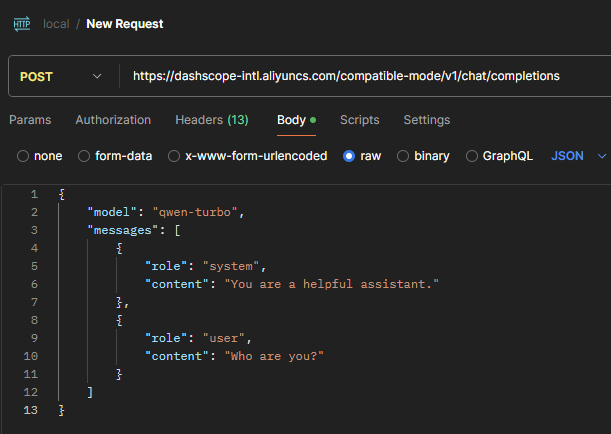Select the 'binary' radio option
This screenshot has height=434, width=611.
pos(403,156)
